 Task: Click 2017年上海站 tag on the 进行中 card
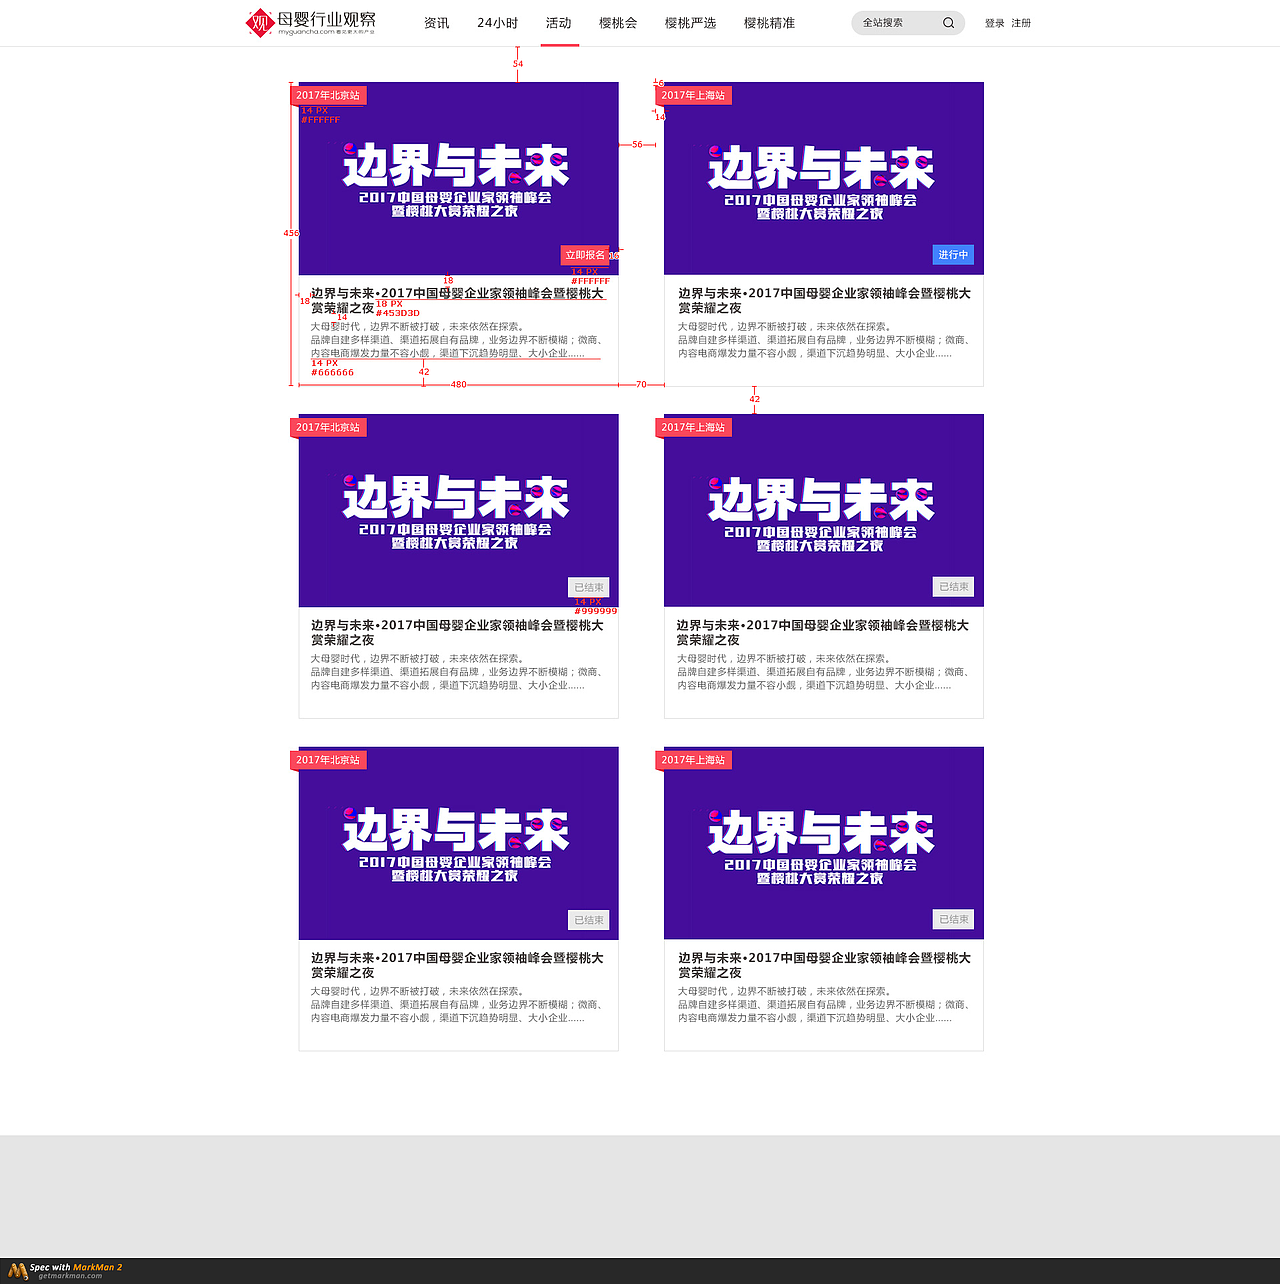click(693, 96)
